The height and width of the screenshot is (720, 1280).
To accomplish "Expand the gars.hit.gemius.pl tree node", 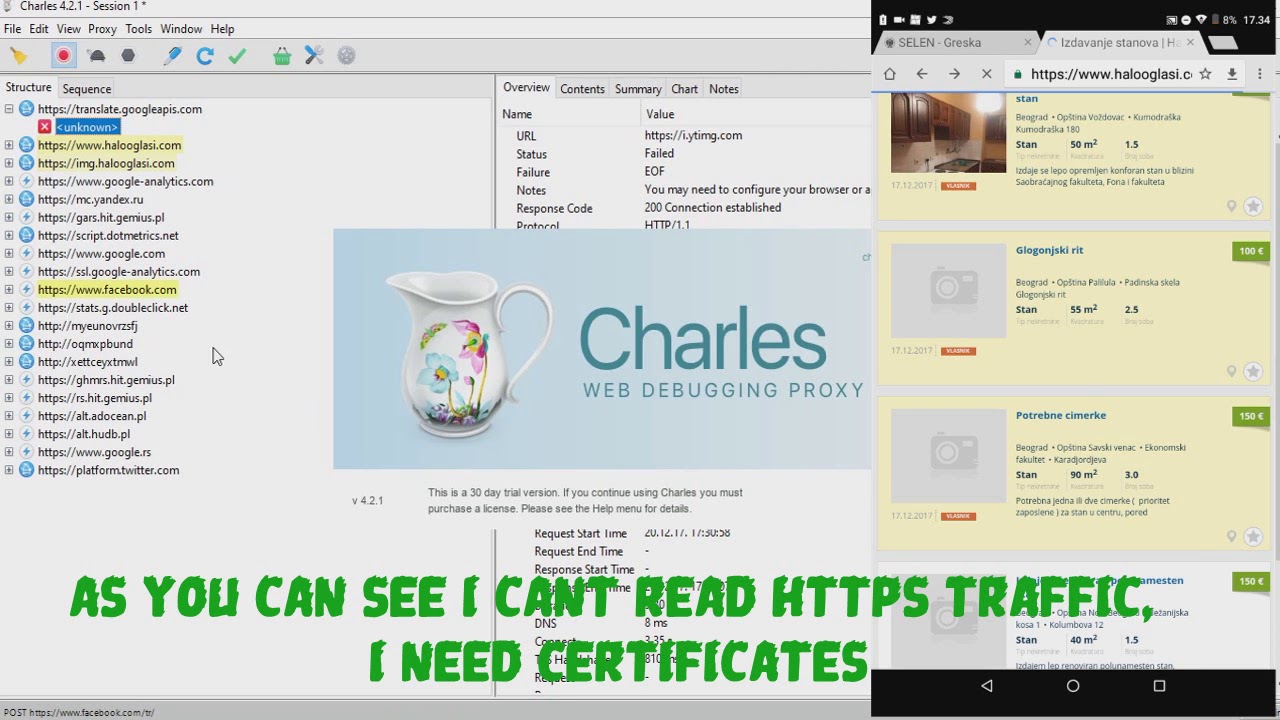I will pos(9,217).
